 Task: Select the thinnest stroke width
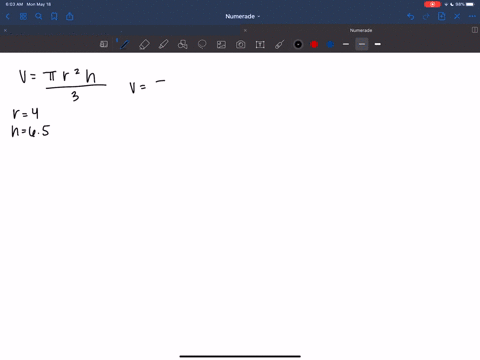click(x=346, y=44)
